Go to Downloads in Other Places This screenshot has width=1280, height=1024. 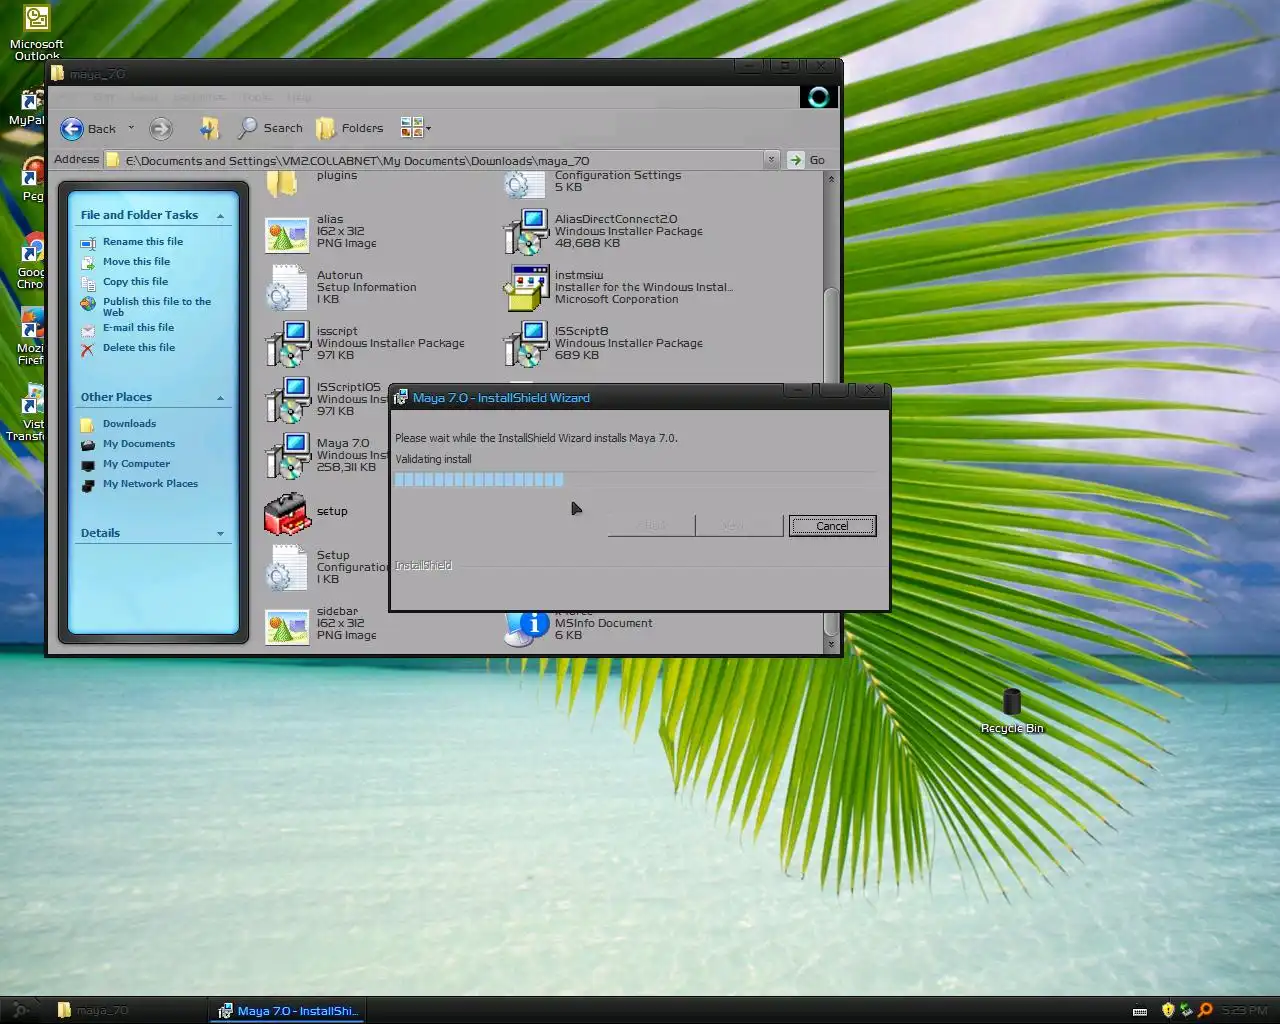click(x=129, y=424)
